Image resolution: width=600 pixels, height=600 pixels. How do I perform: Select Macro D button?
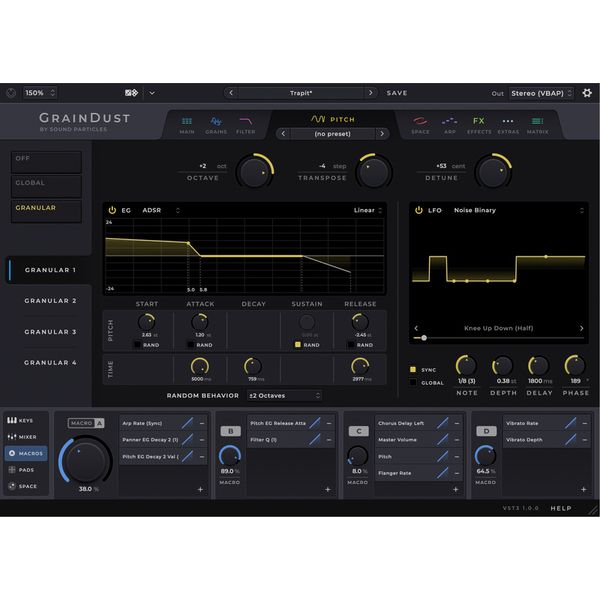pyautogui.click(x=486, y=431)
